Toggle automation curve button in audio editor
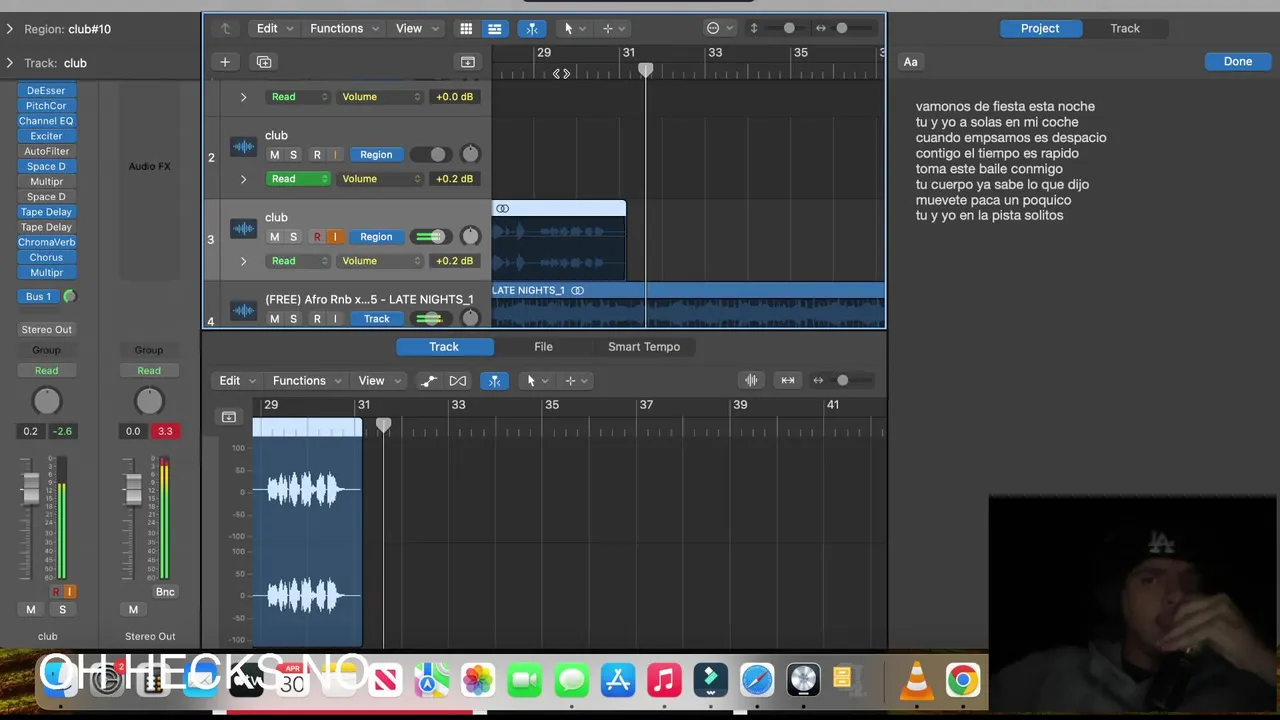Image resolution: width=1280 pixels, height=720 pixels. tap(428, 380)
